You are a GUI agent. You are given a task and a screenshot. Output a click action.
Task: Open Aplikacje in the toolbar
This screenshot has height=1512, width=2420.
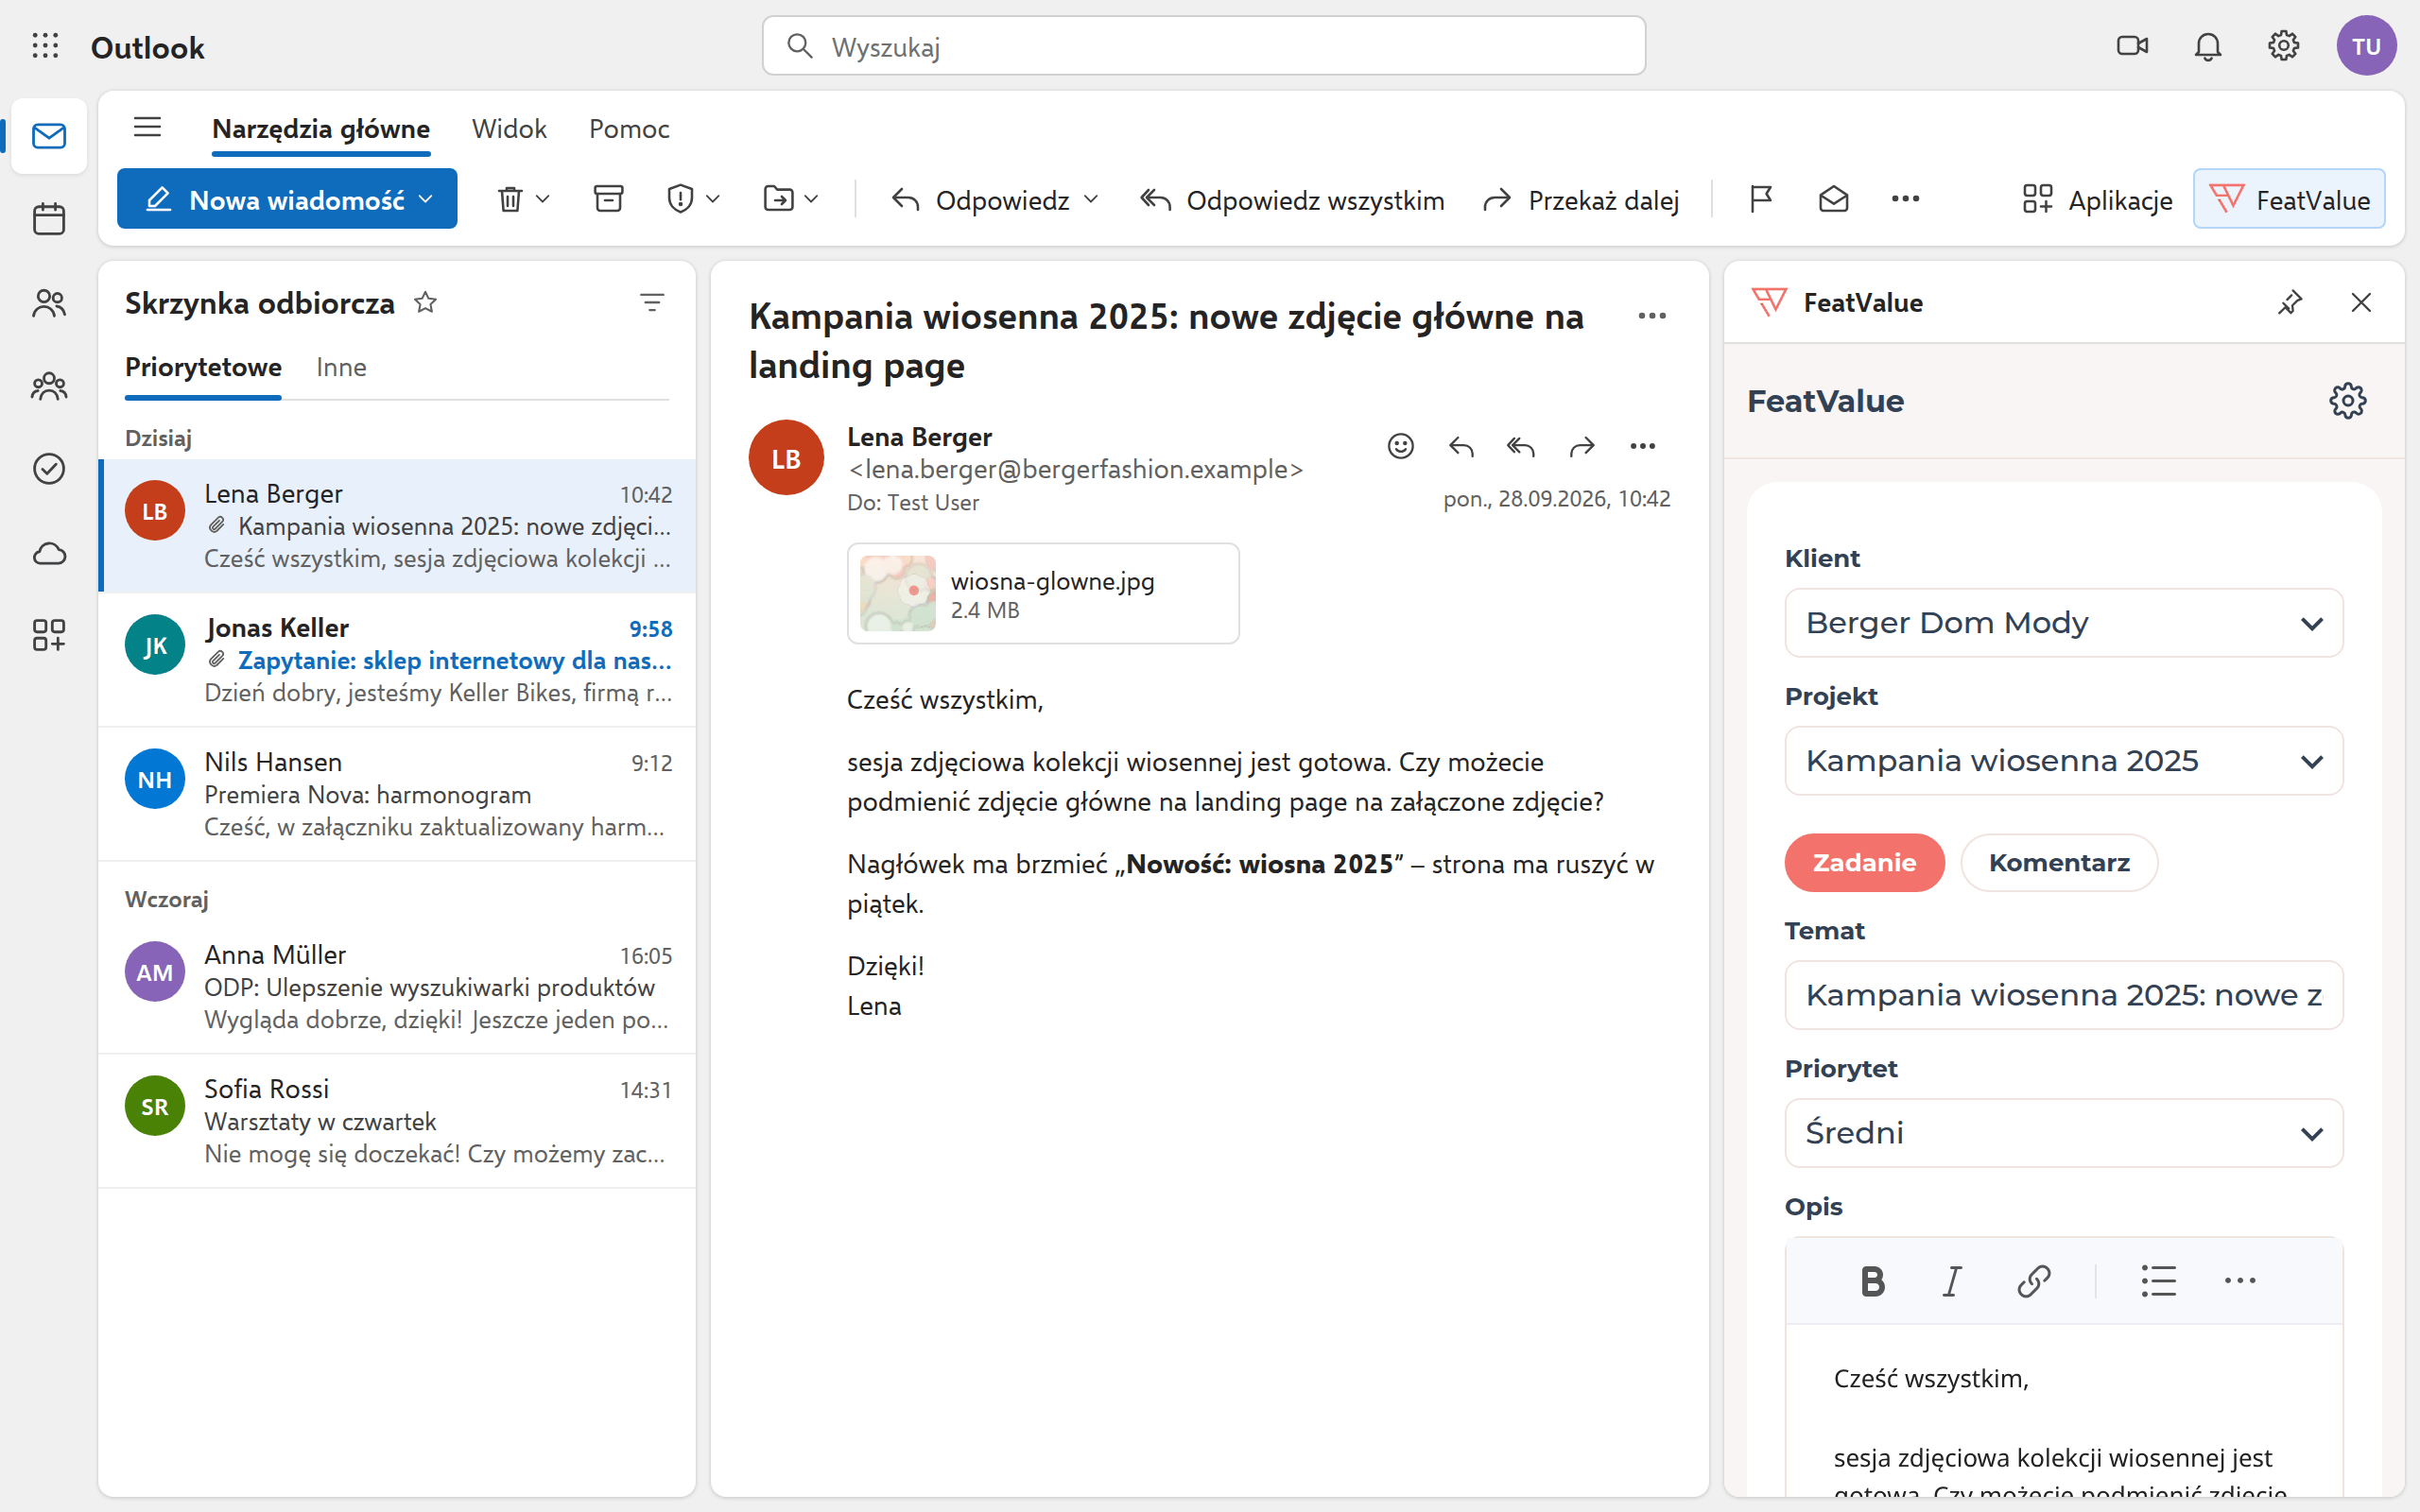click(x=2097, y=200)
